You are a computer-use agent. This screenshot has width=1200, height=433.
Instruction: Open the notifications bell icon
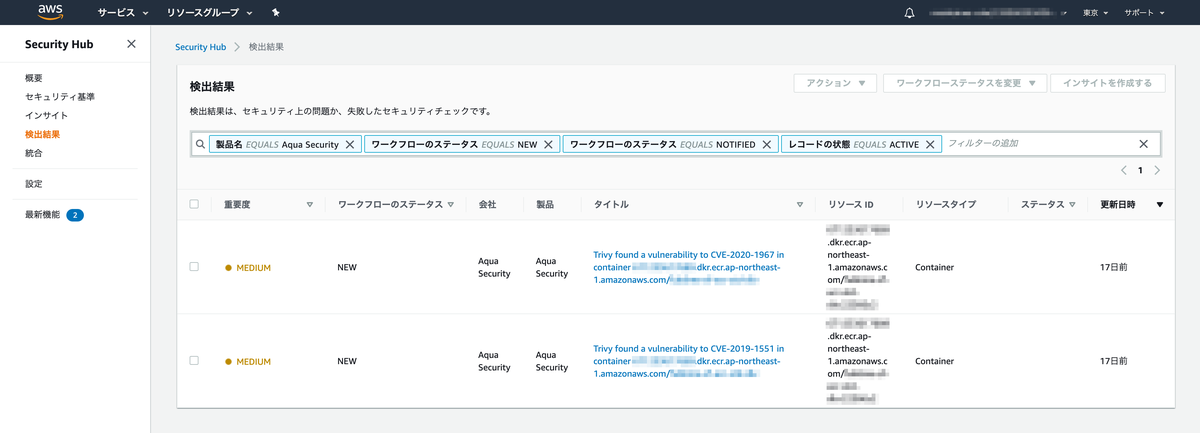[909, 13]
